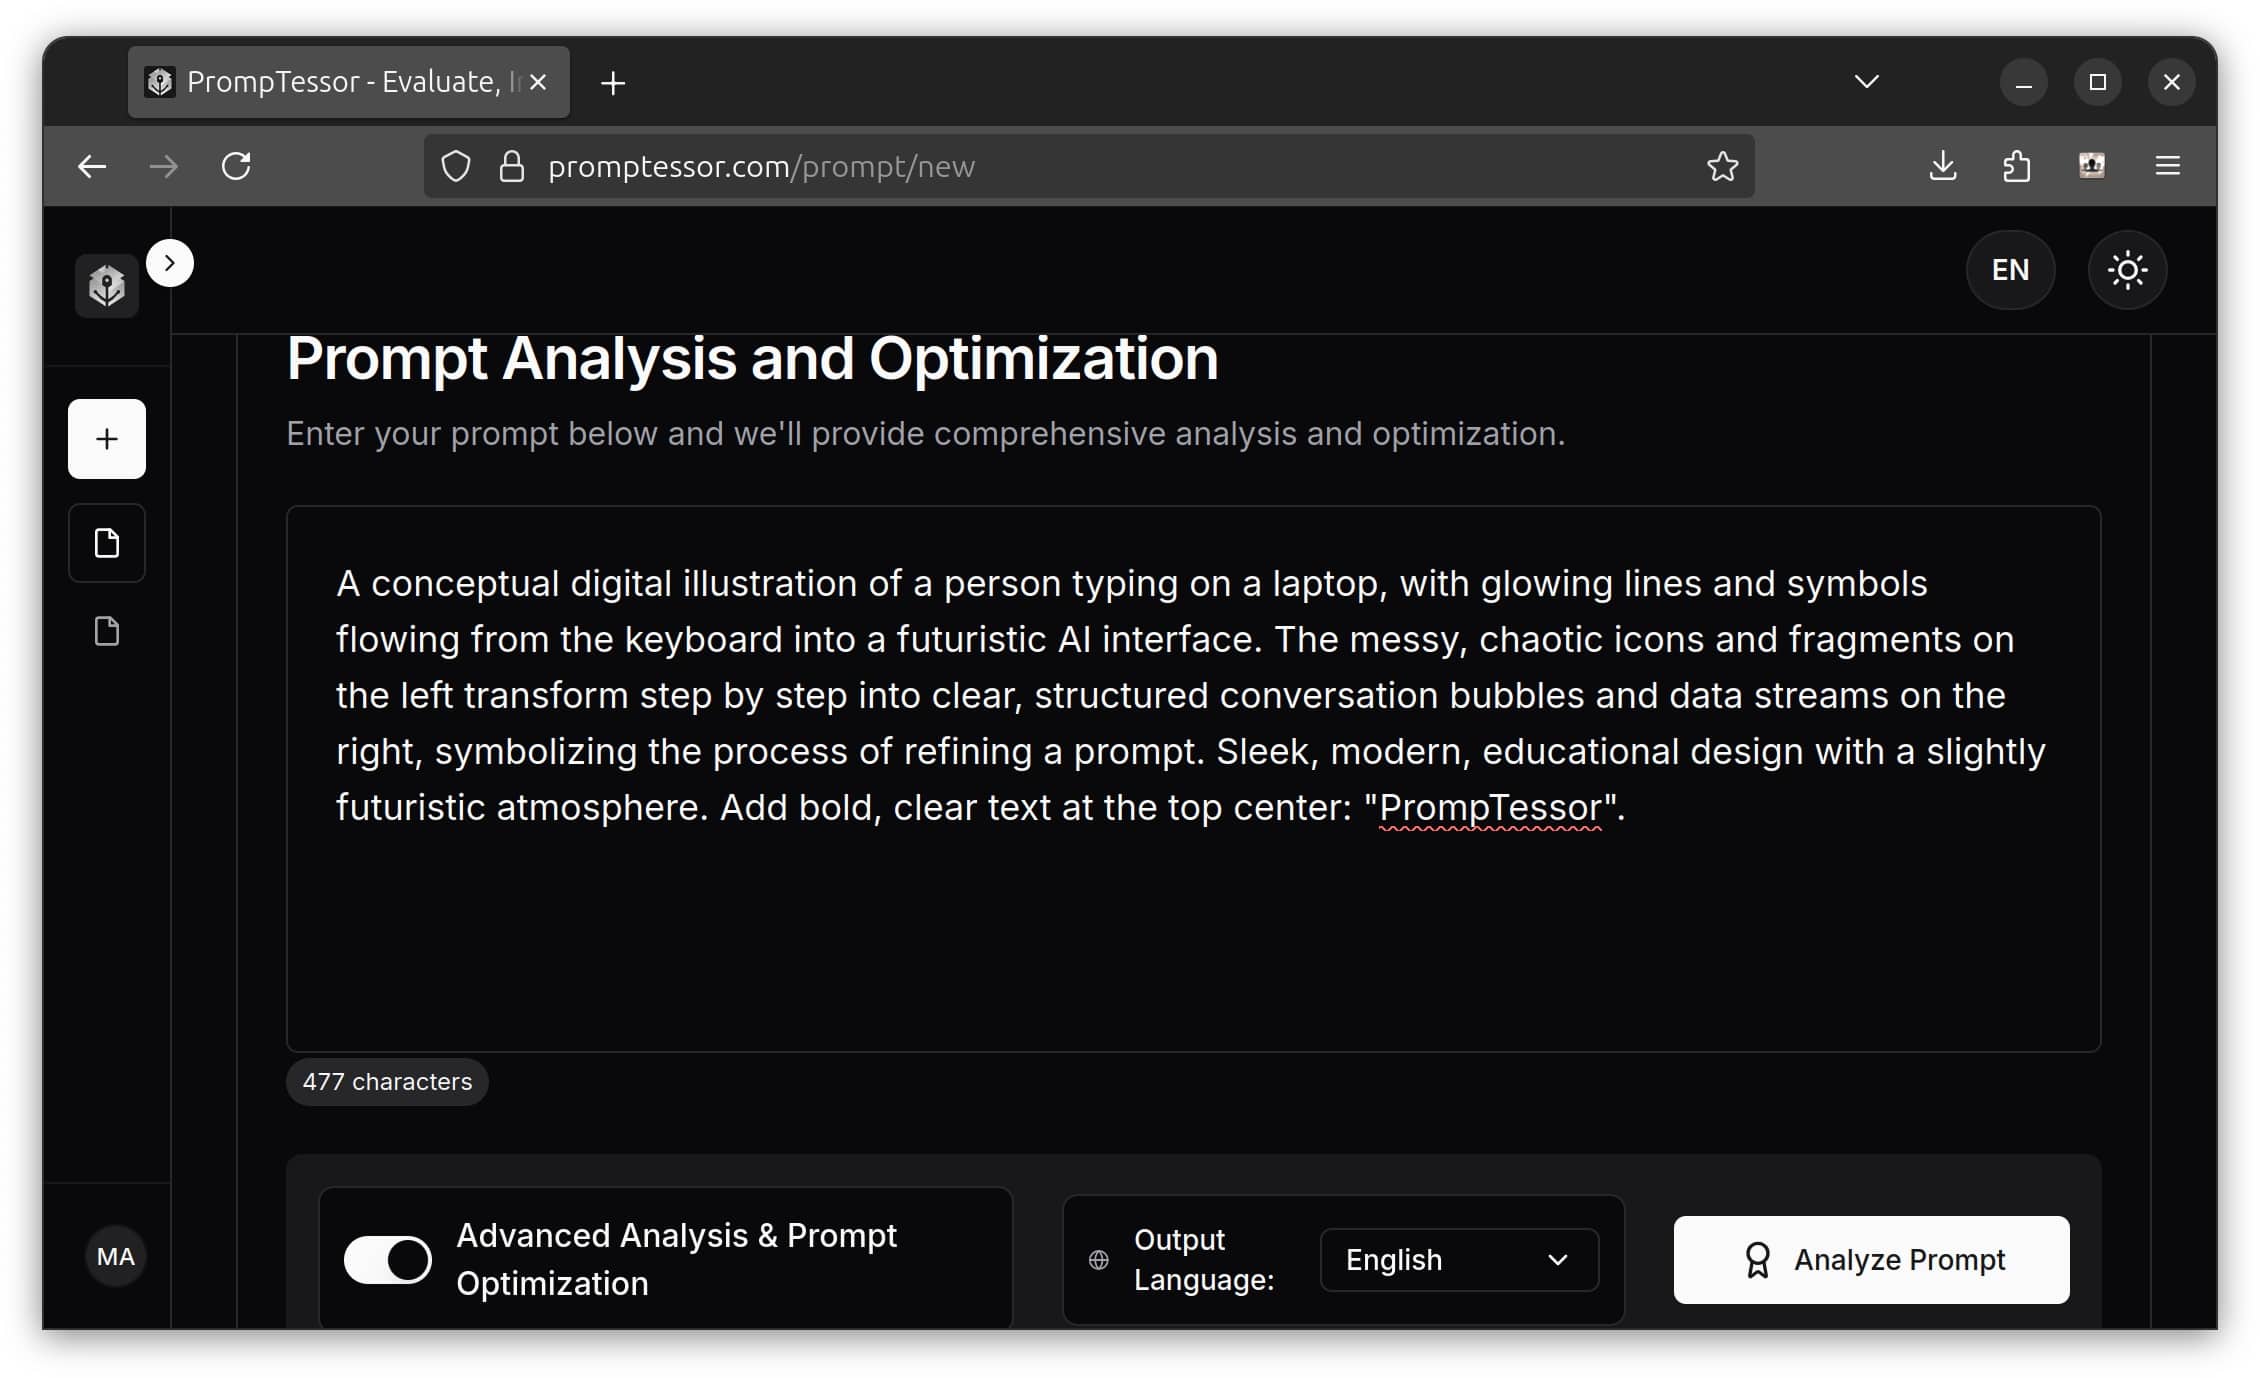2260x1378 pixels.
Task: Toggle Advanced Analysis & Prompt Optimization switch
Action: (x=388, y=1259)
